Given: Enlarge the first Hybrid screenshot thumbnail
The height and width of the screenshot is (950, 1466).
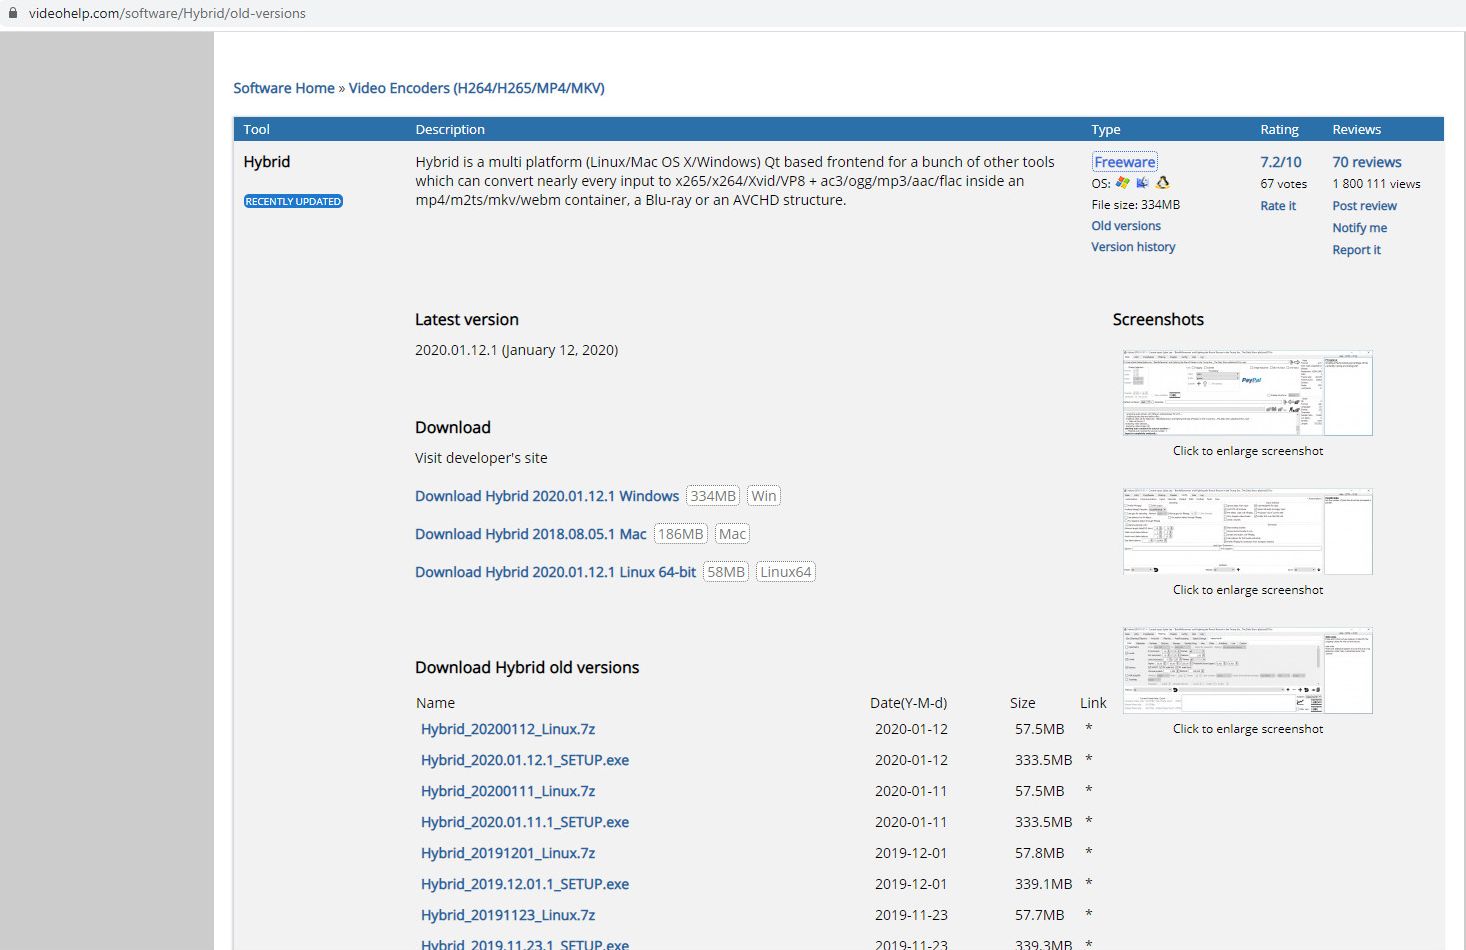Looking at the screenshot, I should click(1247, 393).
